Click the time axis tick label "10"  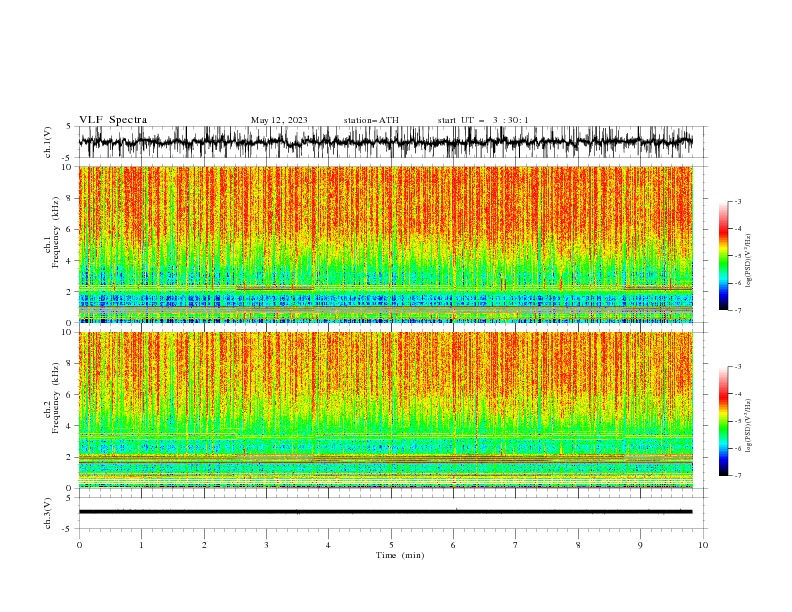(x=703, y=545)
